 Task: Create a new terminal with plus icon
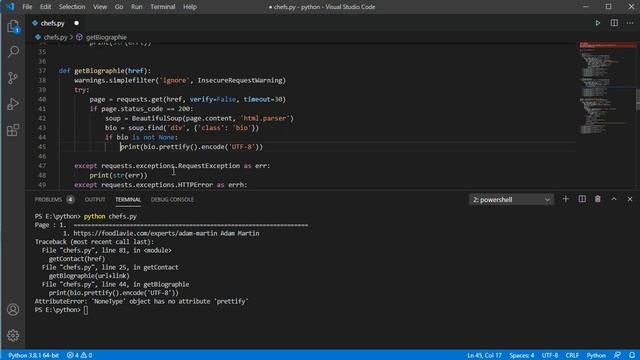[x=565, y=199]
